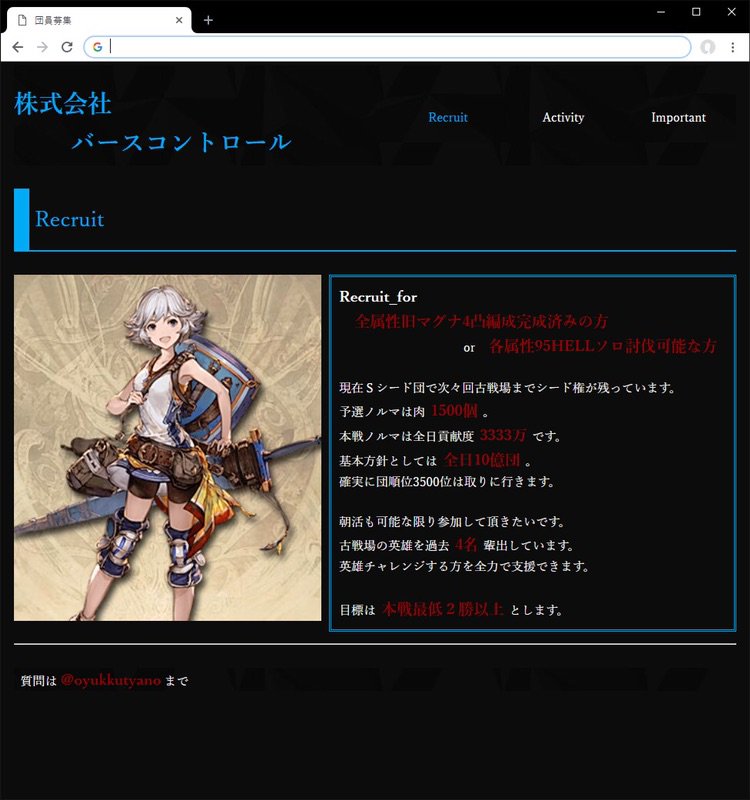The height and width of the screenshot is (800, 750).
Task: Open the @oyukkutyano contact link
Action: [x=111, y=680]
